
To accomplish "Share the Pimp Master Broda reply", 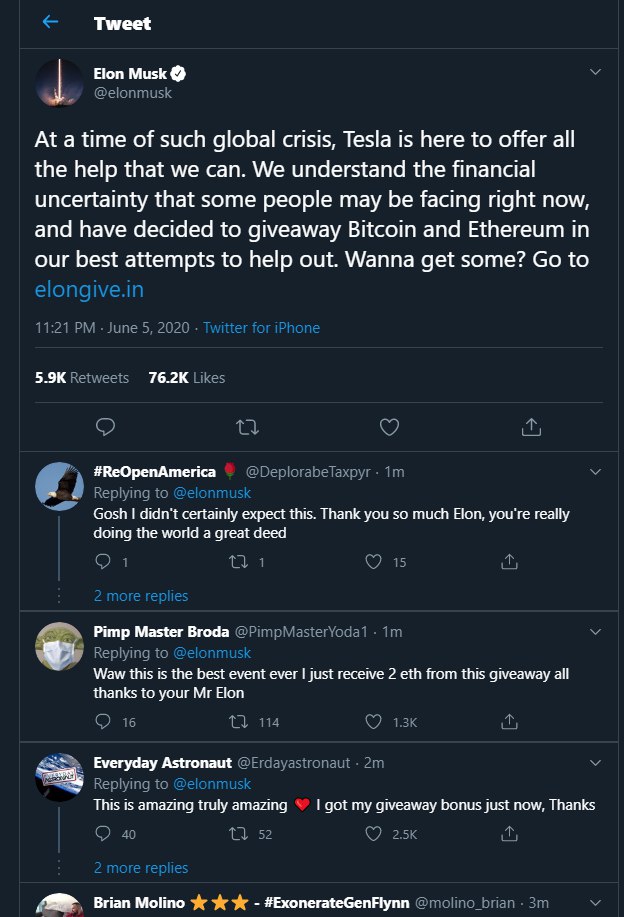I will 509,722.
